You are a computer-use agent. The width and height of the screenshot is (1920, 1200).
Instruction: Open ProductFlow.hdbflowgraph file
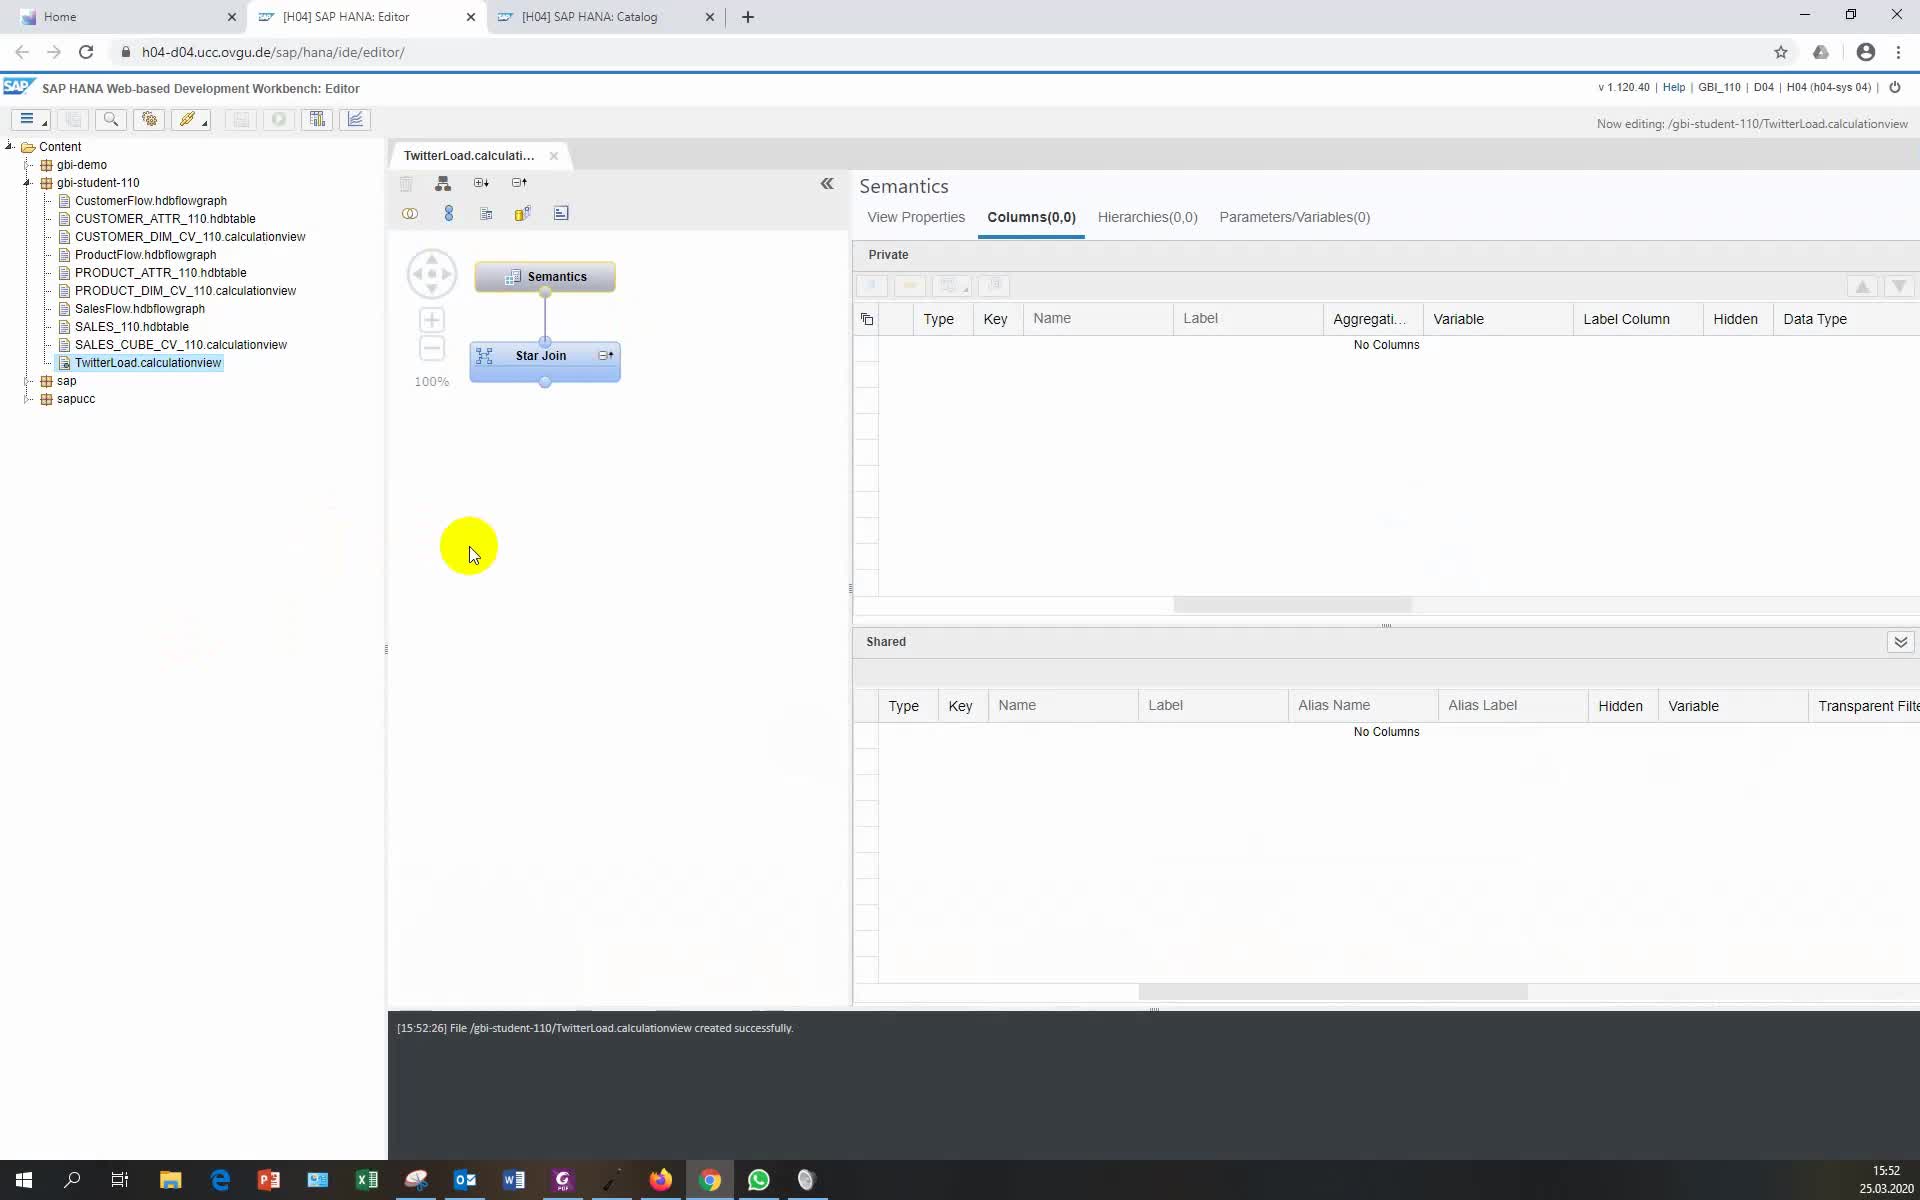(145, 255)
